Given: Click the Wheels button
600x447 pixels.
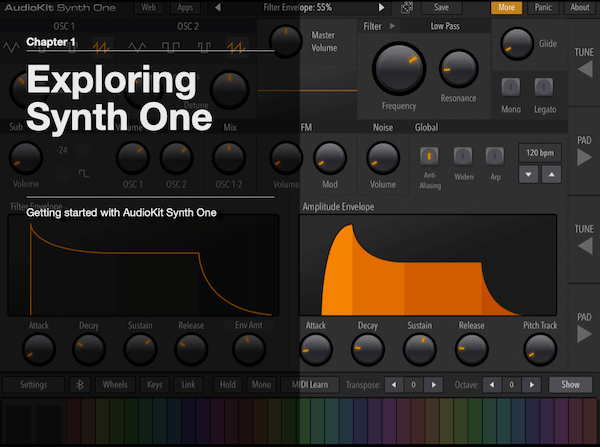Looking at the screenshot, I should tap(115, 385).
